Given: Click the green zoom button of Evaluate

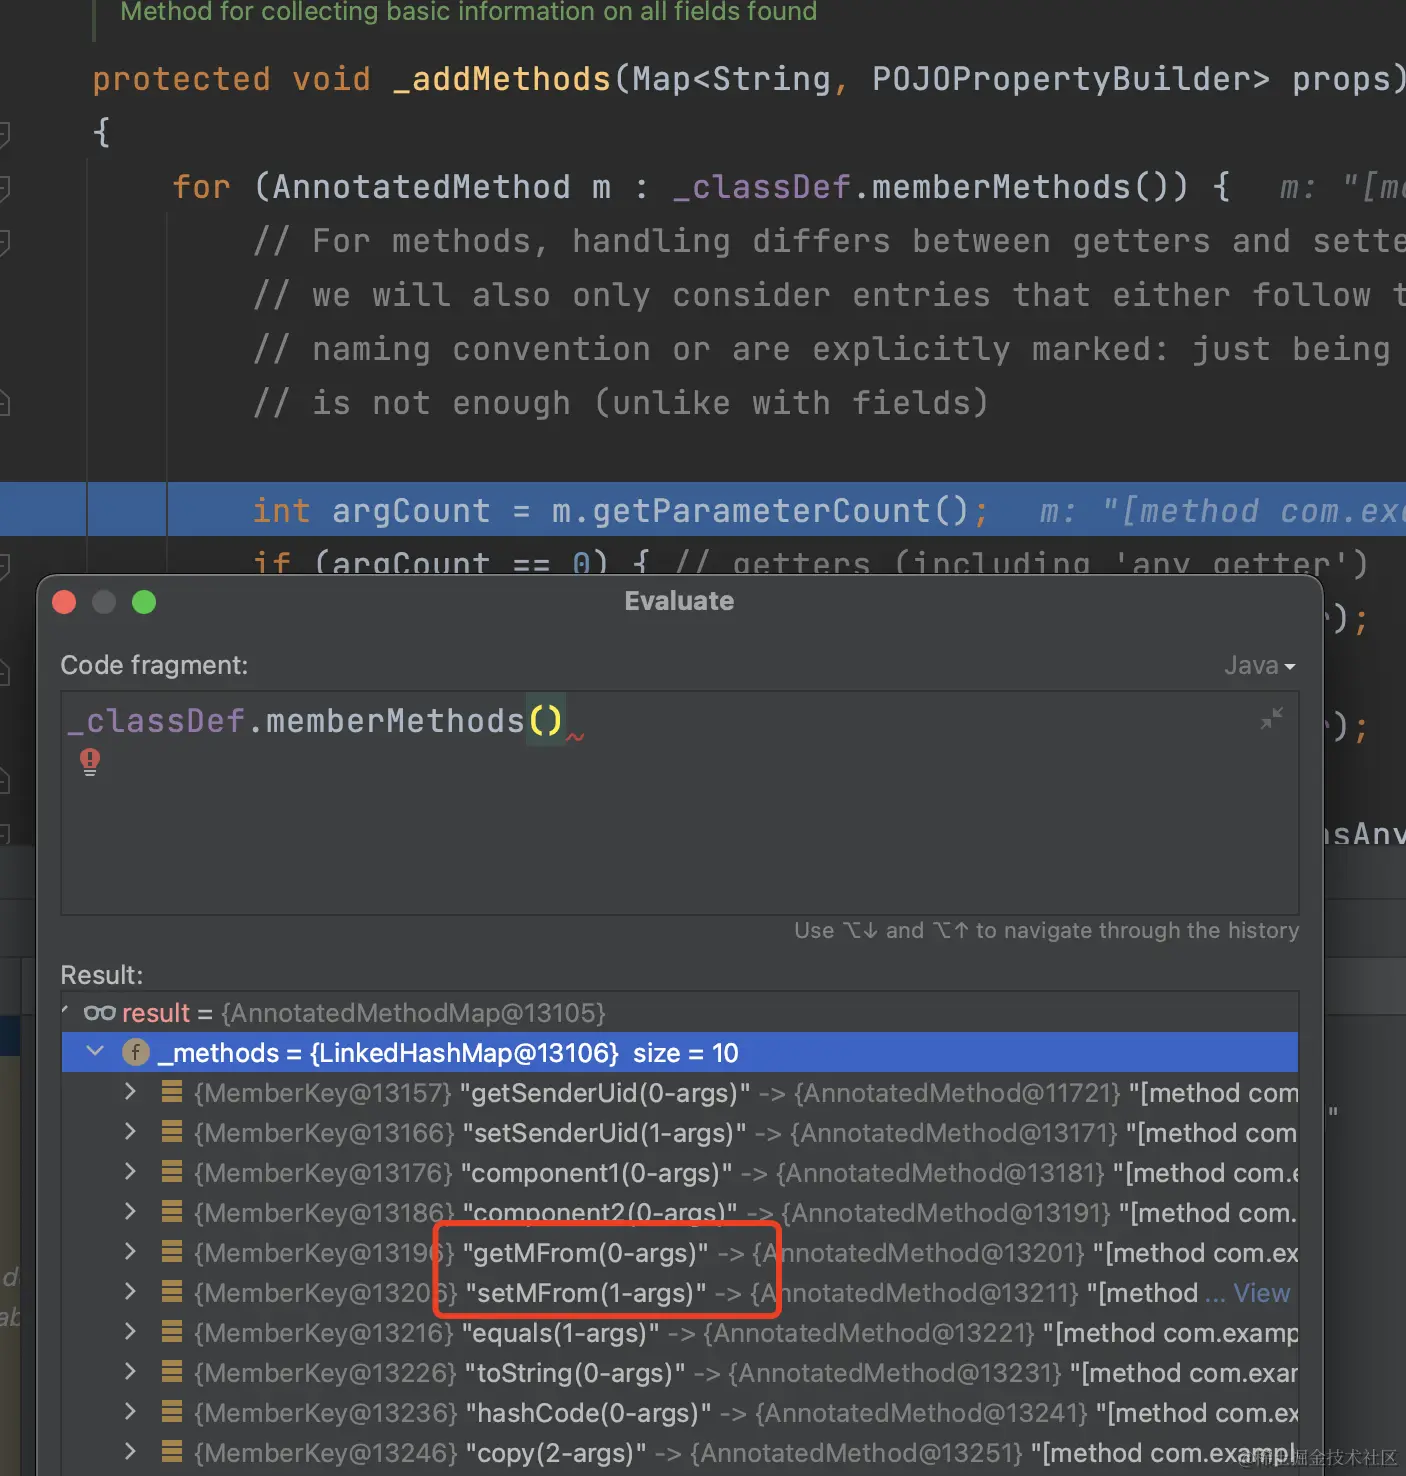Looking at the screenshot, I should point(144,602).
